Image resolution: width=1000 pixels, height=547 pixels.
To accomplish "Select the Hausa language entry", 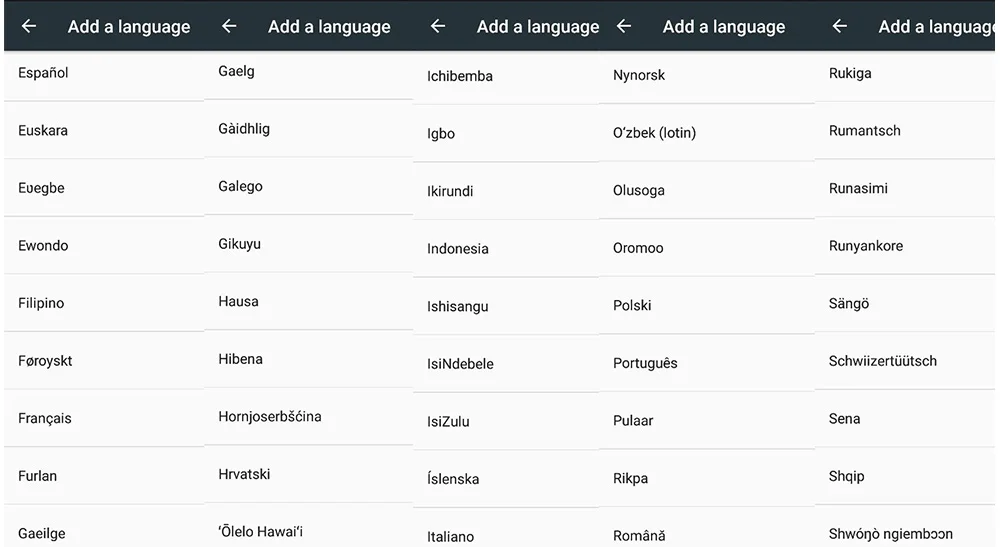I will click(239, 301).
